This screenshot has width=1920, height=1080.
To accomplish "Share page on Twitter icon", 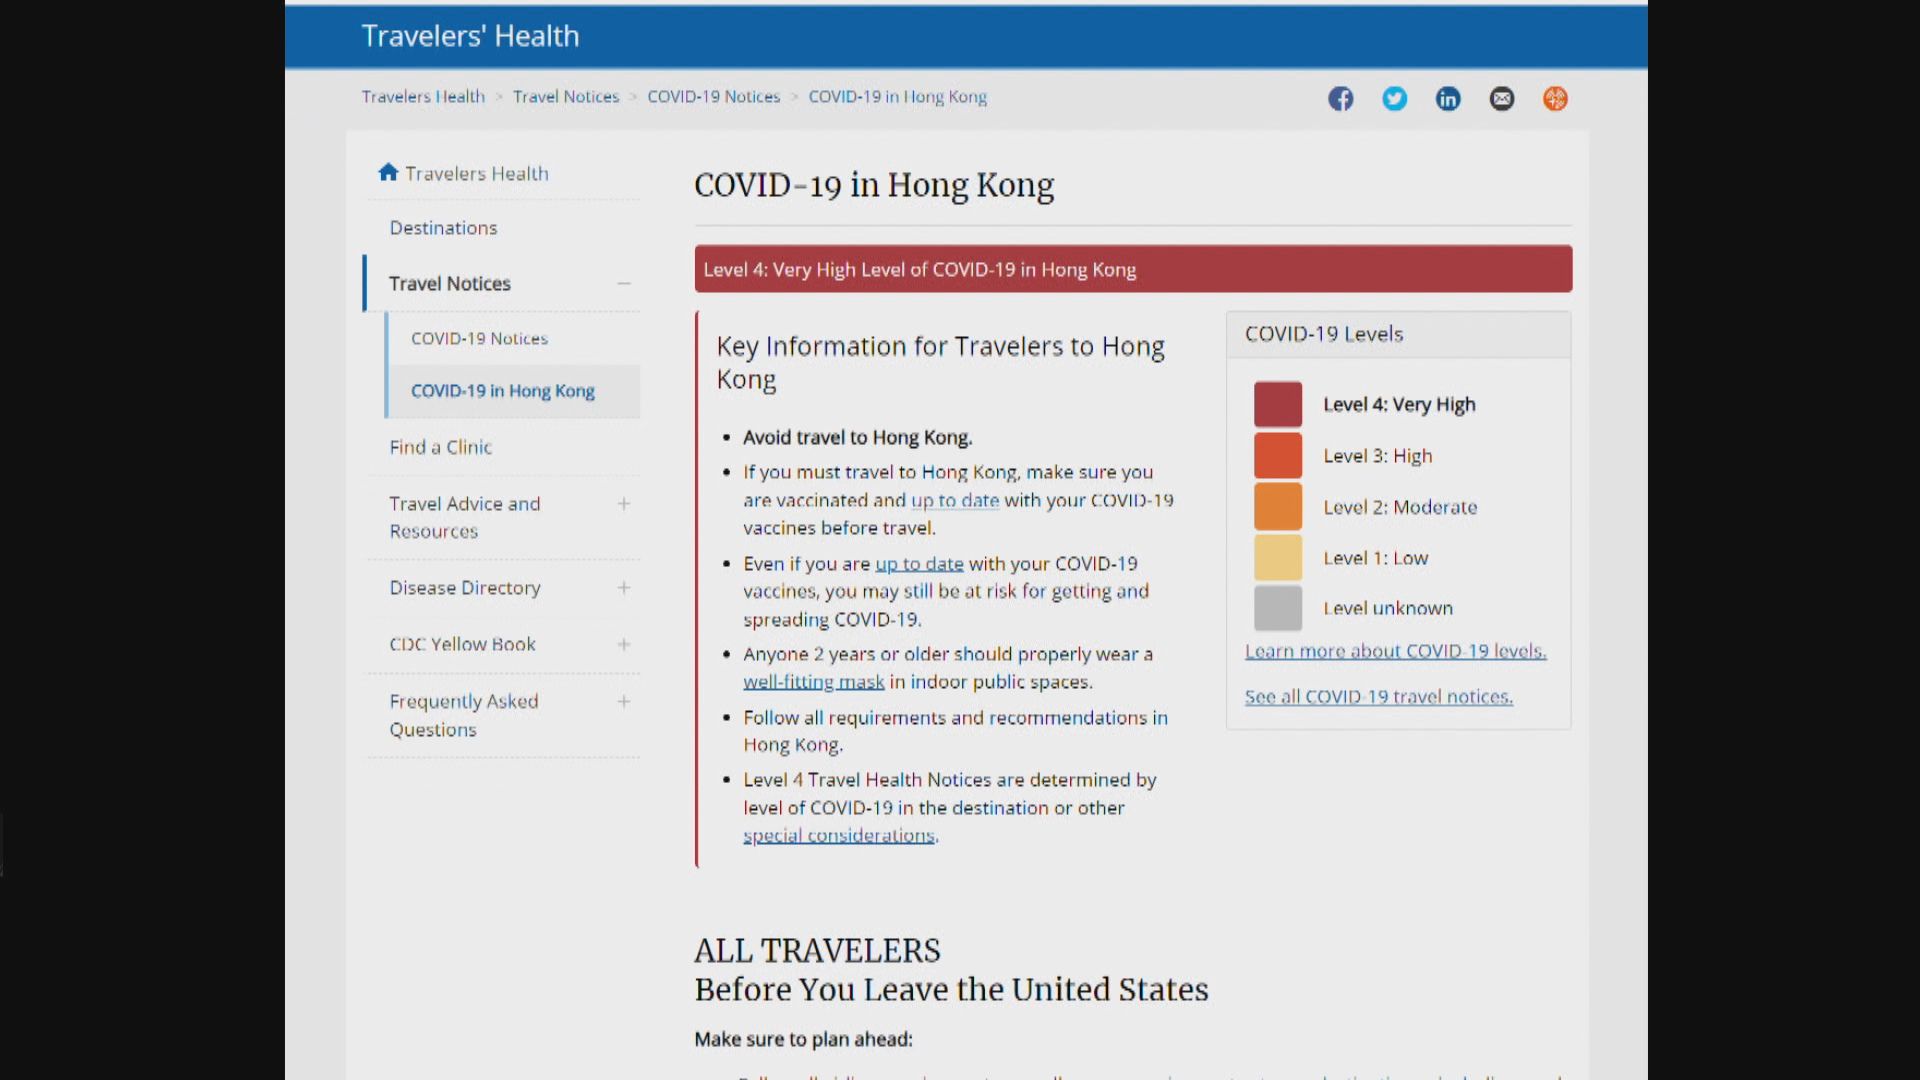I will [1394, 98].
